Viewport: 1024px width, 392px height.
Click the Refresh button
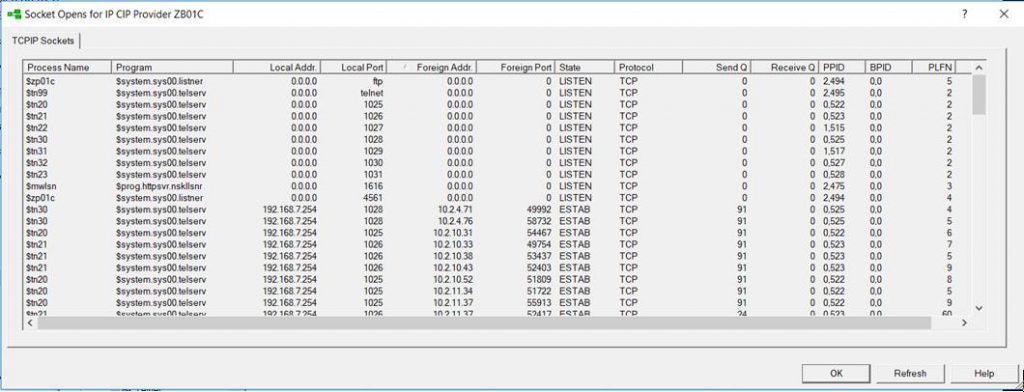point(910,374)
